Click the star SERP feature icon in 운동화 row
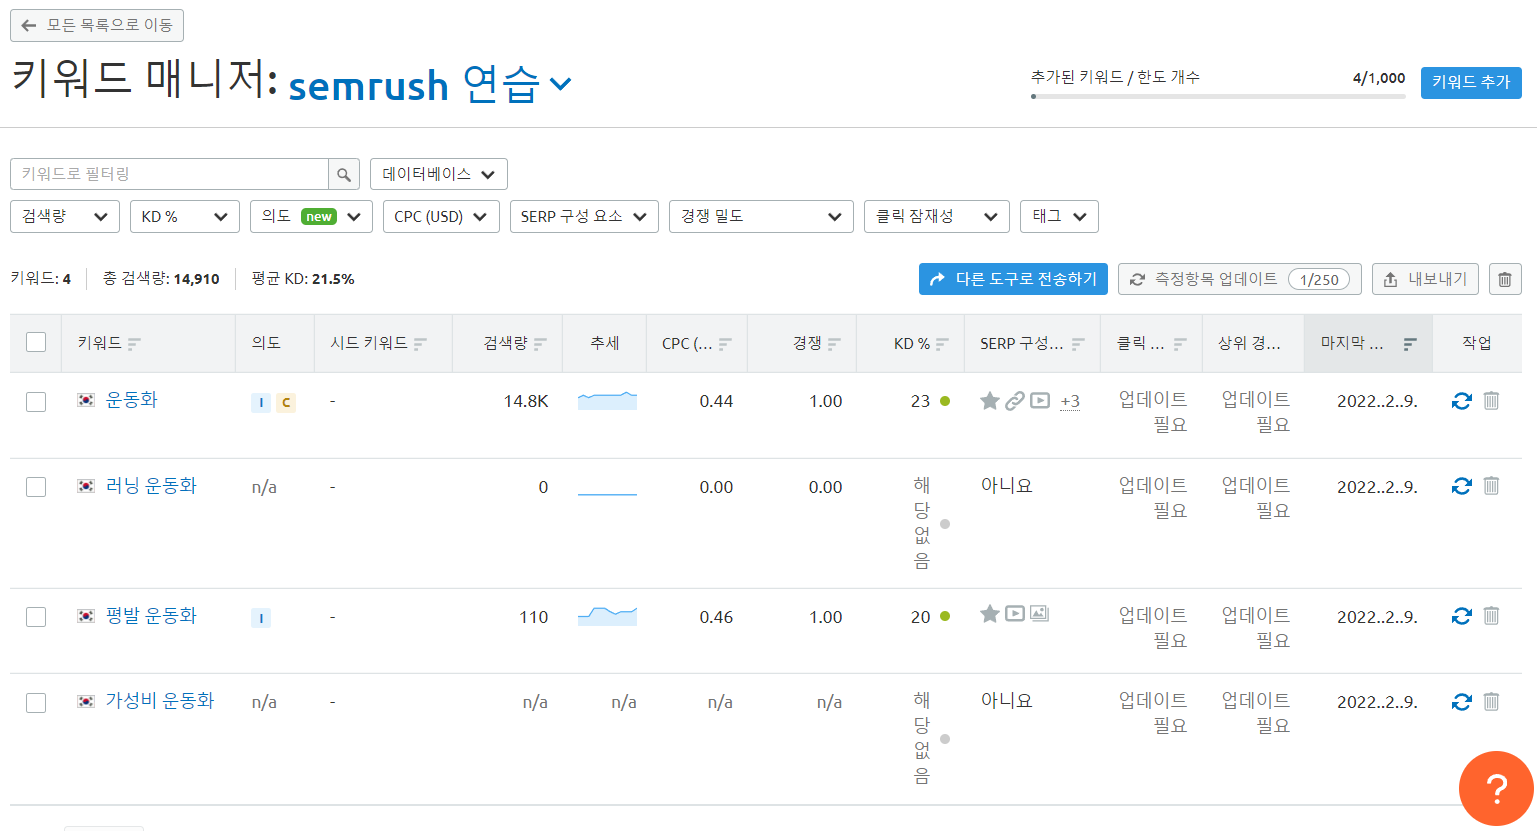1537x831 pixels. tap(990, 401)
